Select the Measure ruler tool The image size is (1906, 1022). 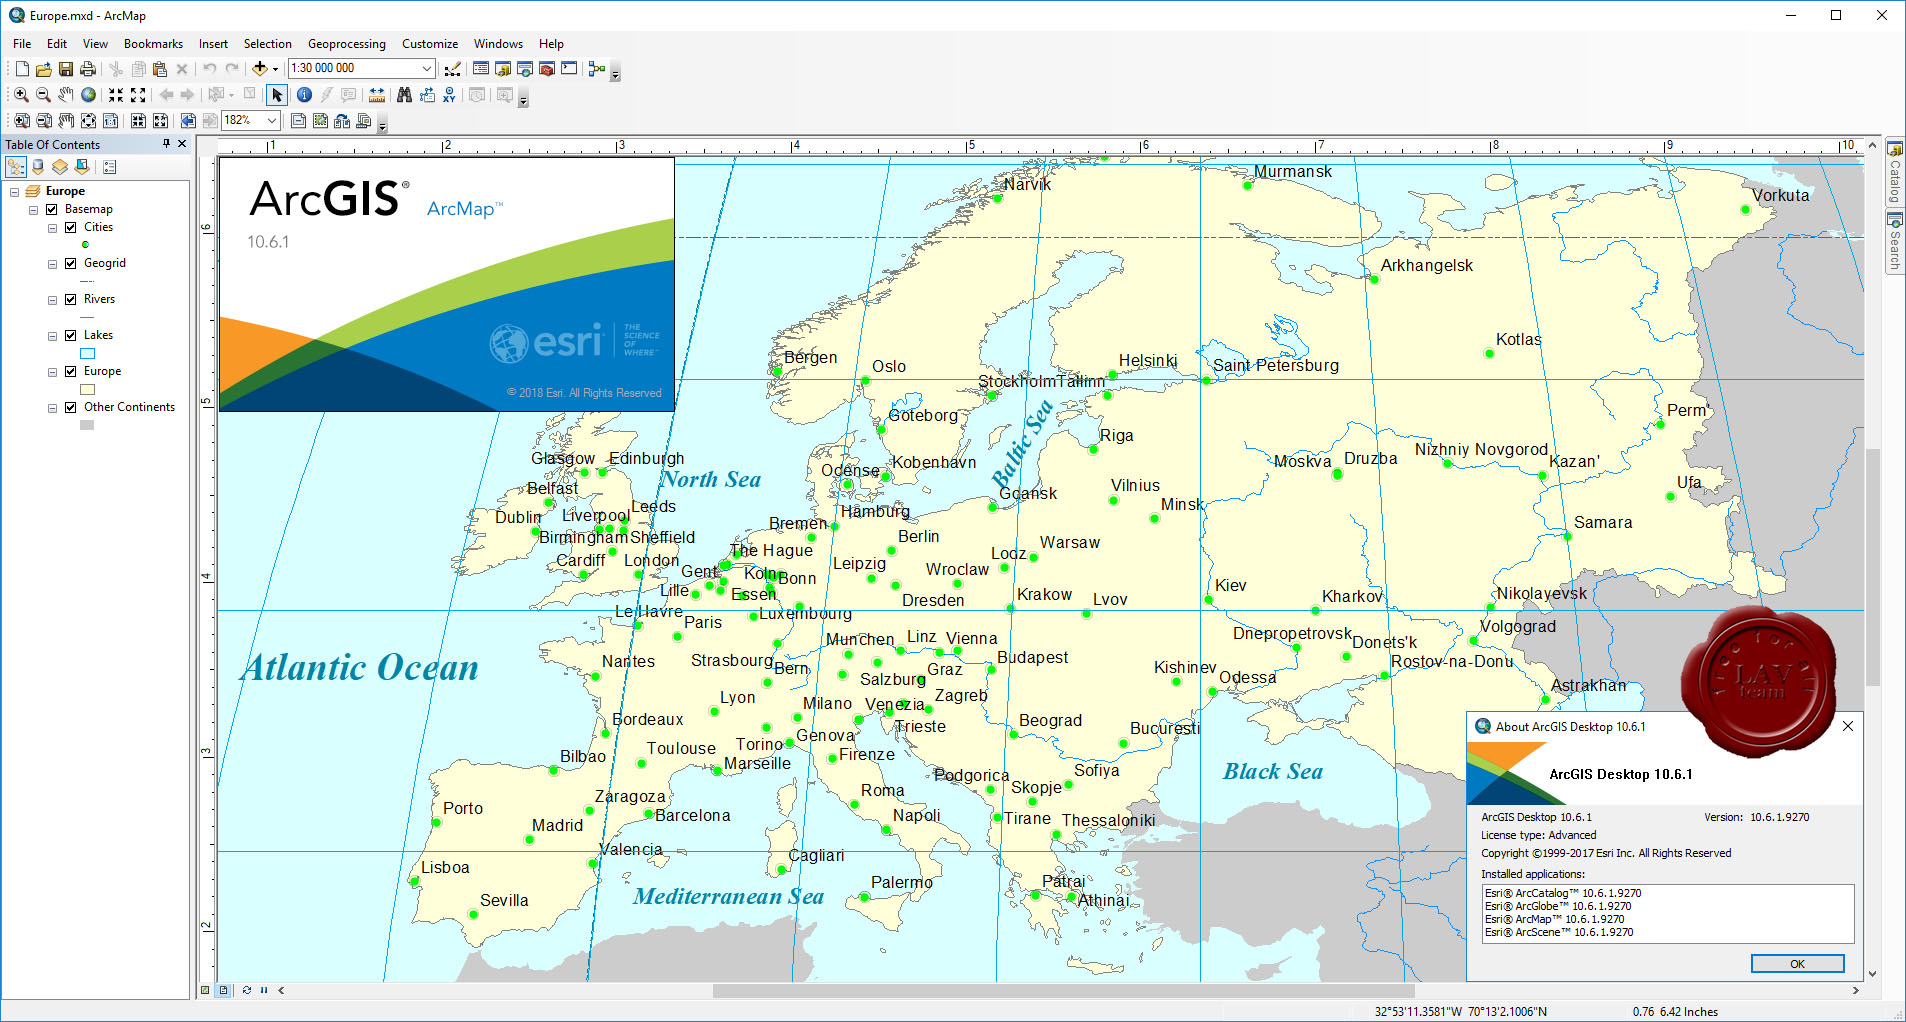pyautogui.click(x=377, y=95)
